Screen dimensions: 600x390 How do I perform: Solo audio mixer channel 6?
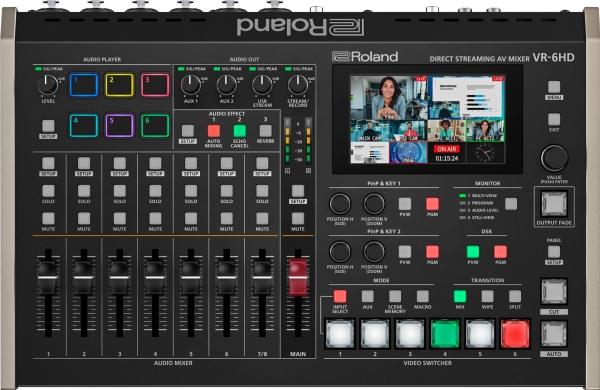pos(227,191)
